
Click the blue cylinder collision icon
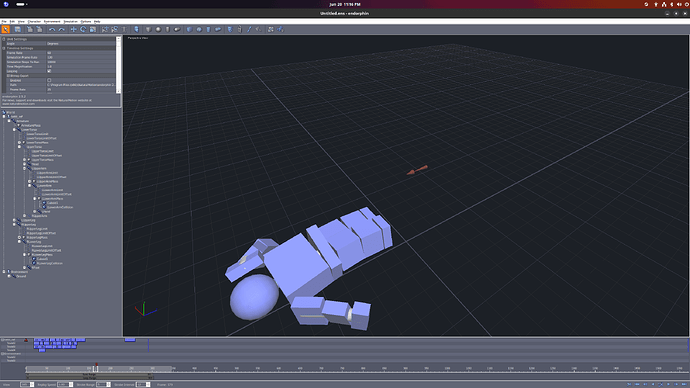click(x=209, y=29)
